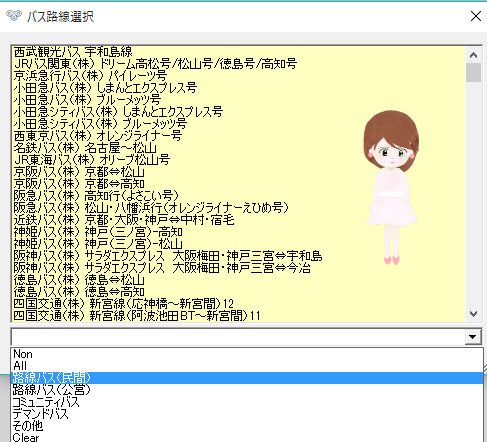This screenshot has width=487, height=442.
Task: Select the Clear option in dropdown
Action: click(247, 437)
